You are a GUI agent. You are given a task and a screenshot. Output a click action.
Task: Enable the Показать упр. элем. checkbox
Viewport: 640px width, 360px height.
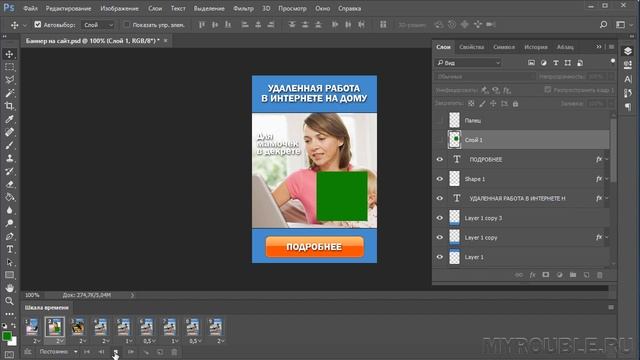[x=127, y=24]
